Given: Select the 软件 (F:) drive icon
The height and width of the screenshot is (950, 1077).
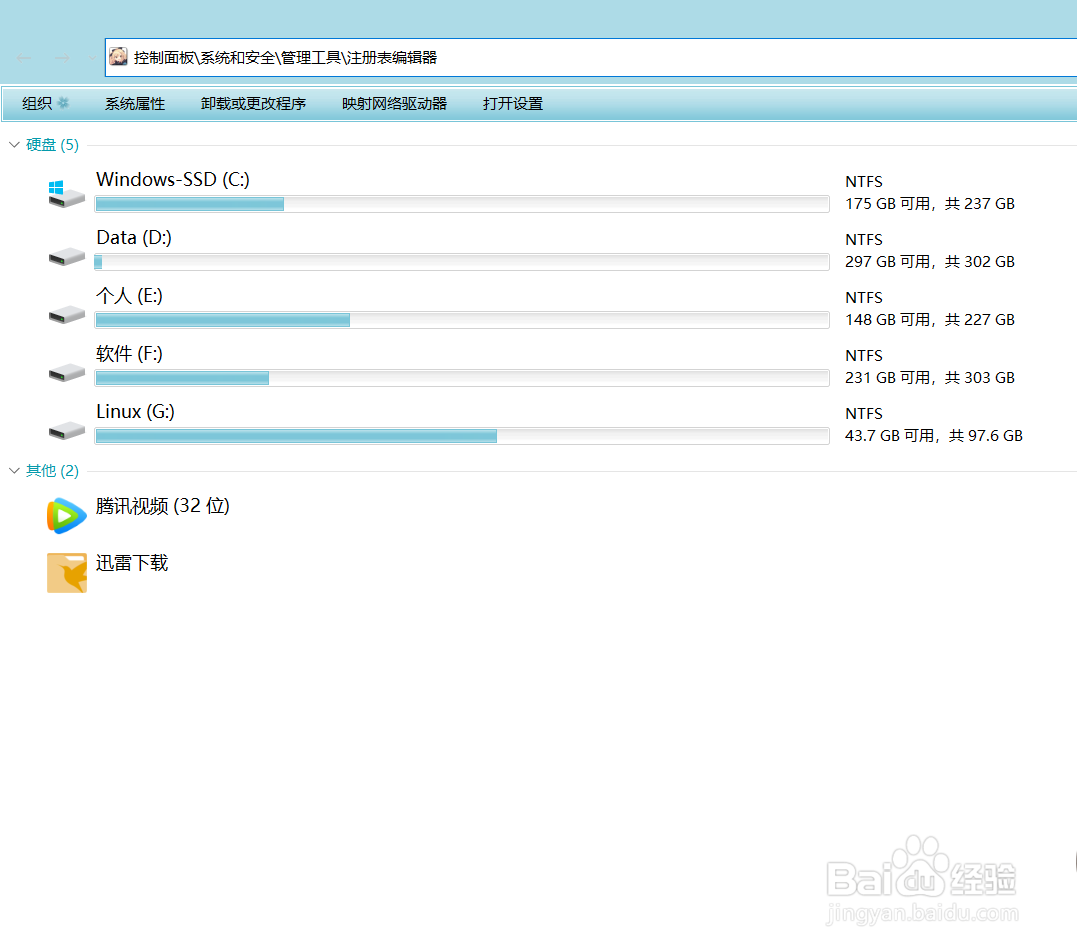Looking at the screenshot, I should click(x=67, y=373).
